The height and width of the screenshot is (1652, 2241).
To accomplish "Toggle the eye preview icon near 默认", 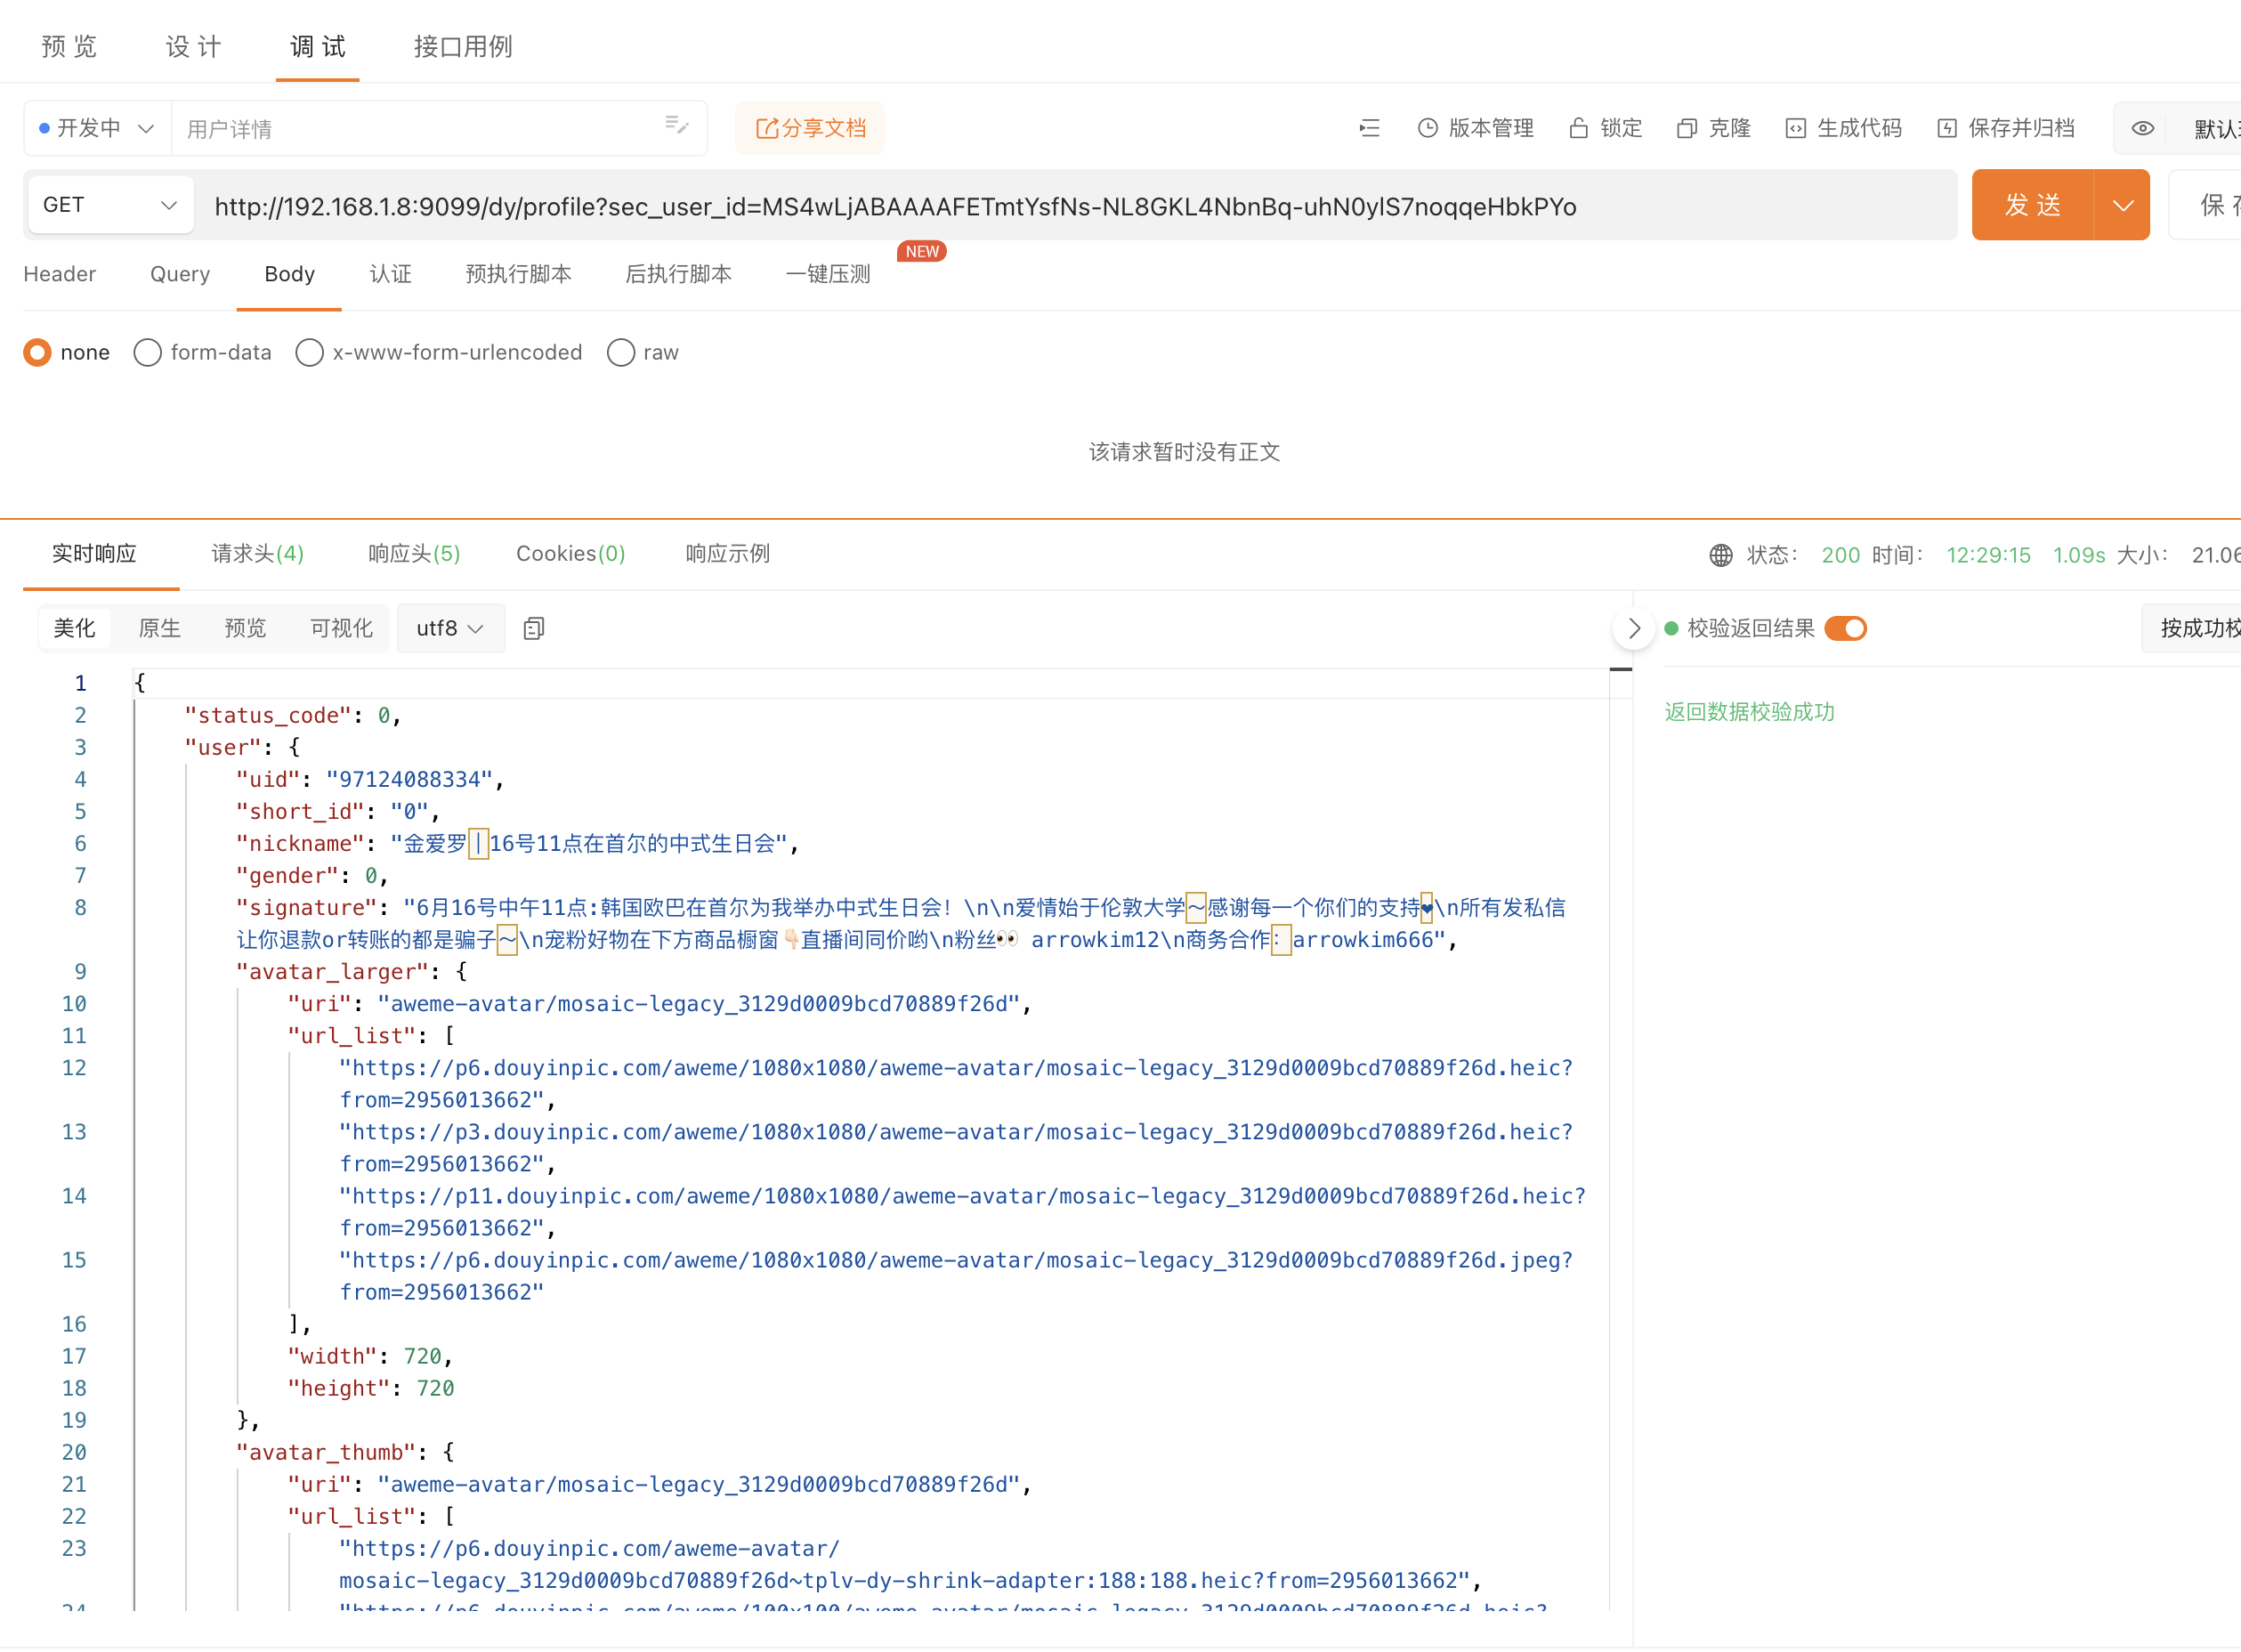I will [2143, 128].
